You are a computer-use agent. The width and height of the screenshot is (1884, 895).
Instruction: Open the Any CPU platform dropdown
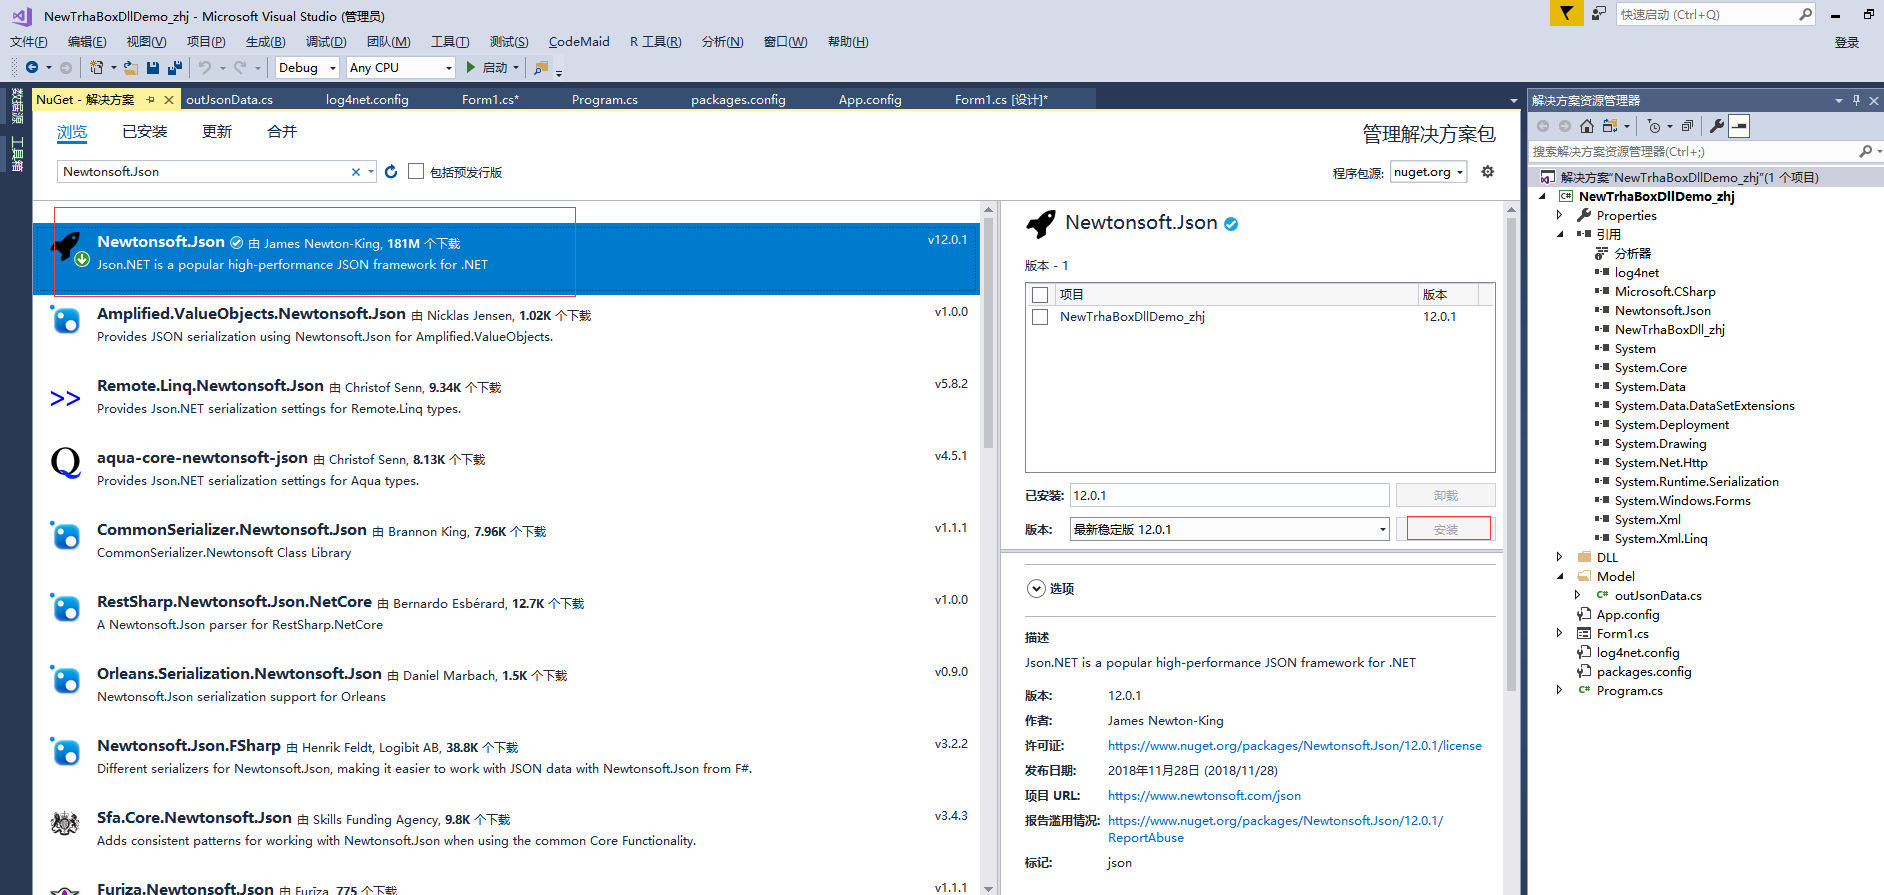click(400, 68)
